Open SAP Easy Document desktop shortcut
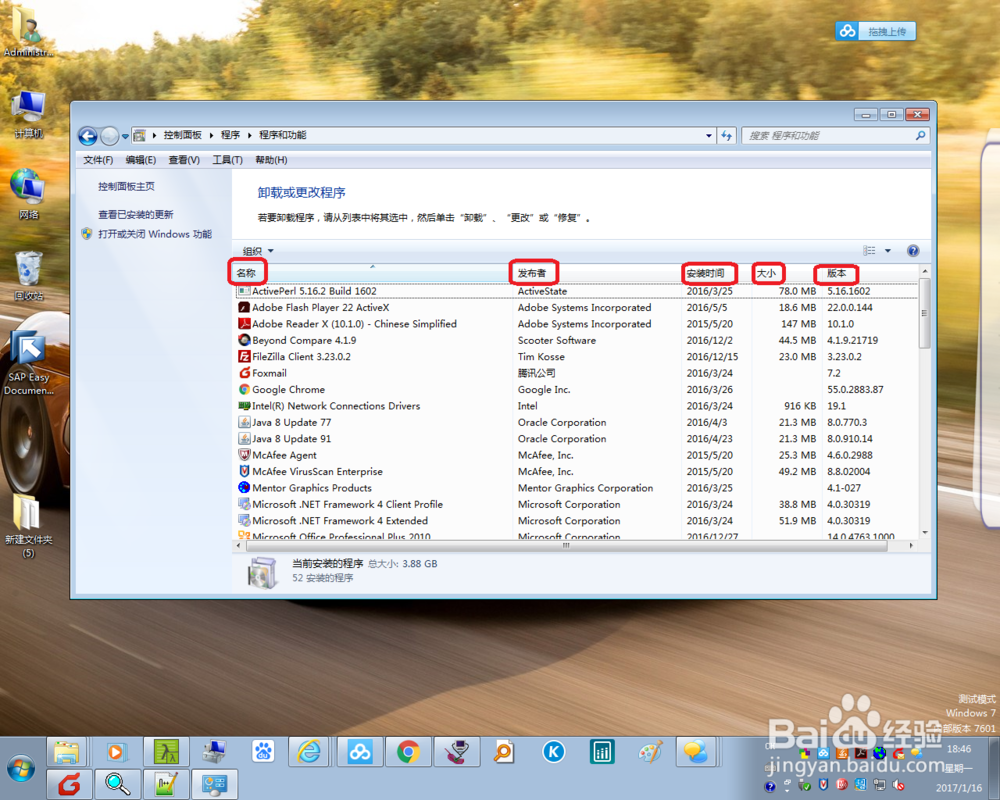 point(29,362)
